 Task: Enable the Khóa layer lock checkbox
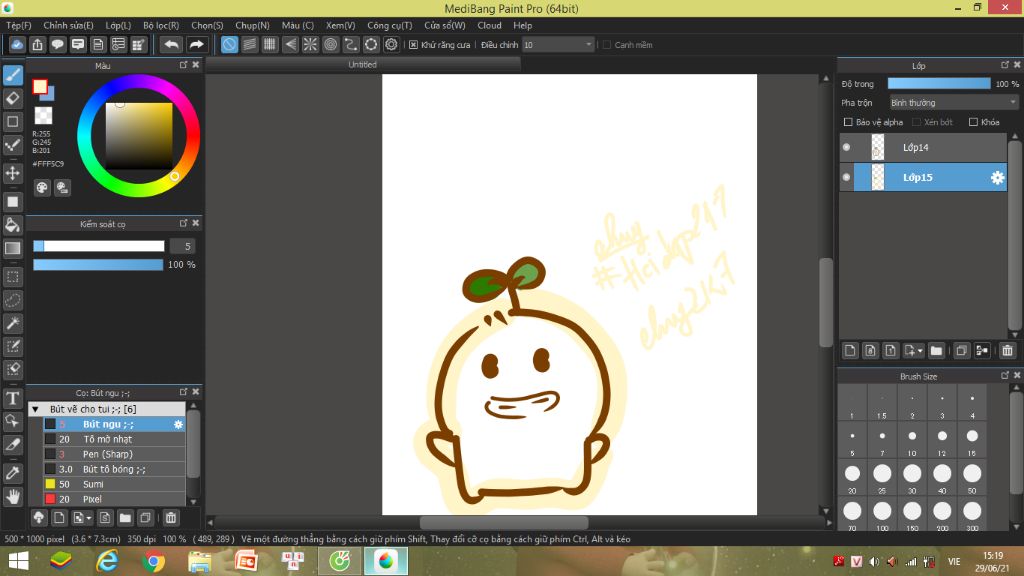[x=973, y=122]
